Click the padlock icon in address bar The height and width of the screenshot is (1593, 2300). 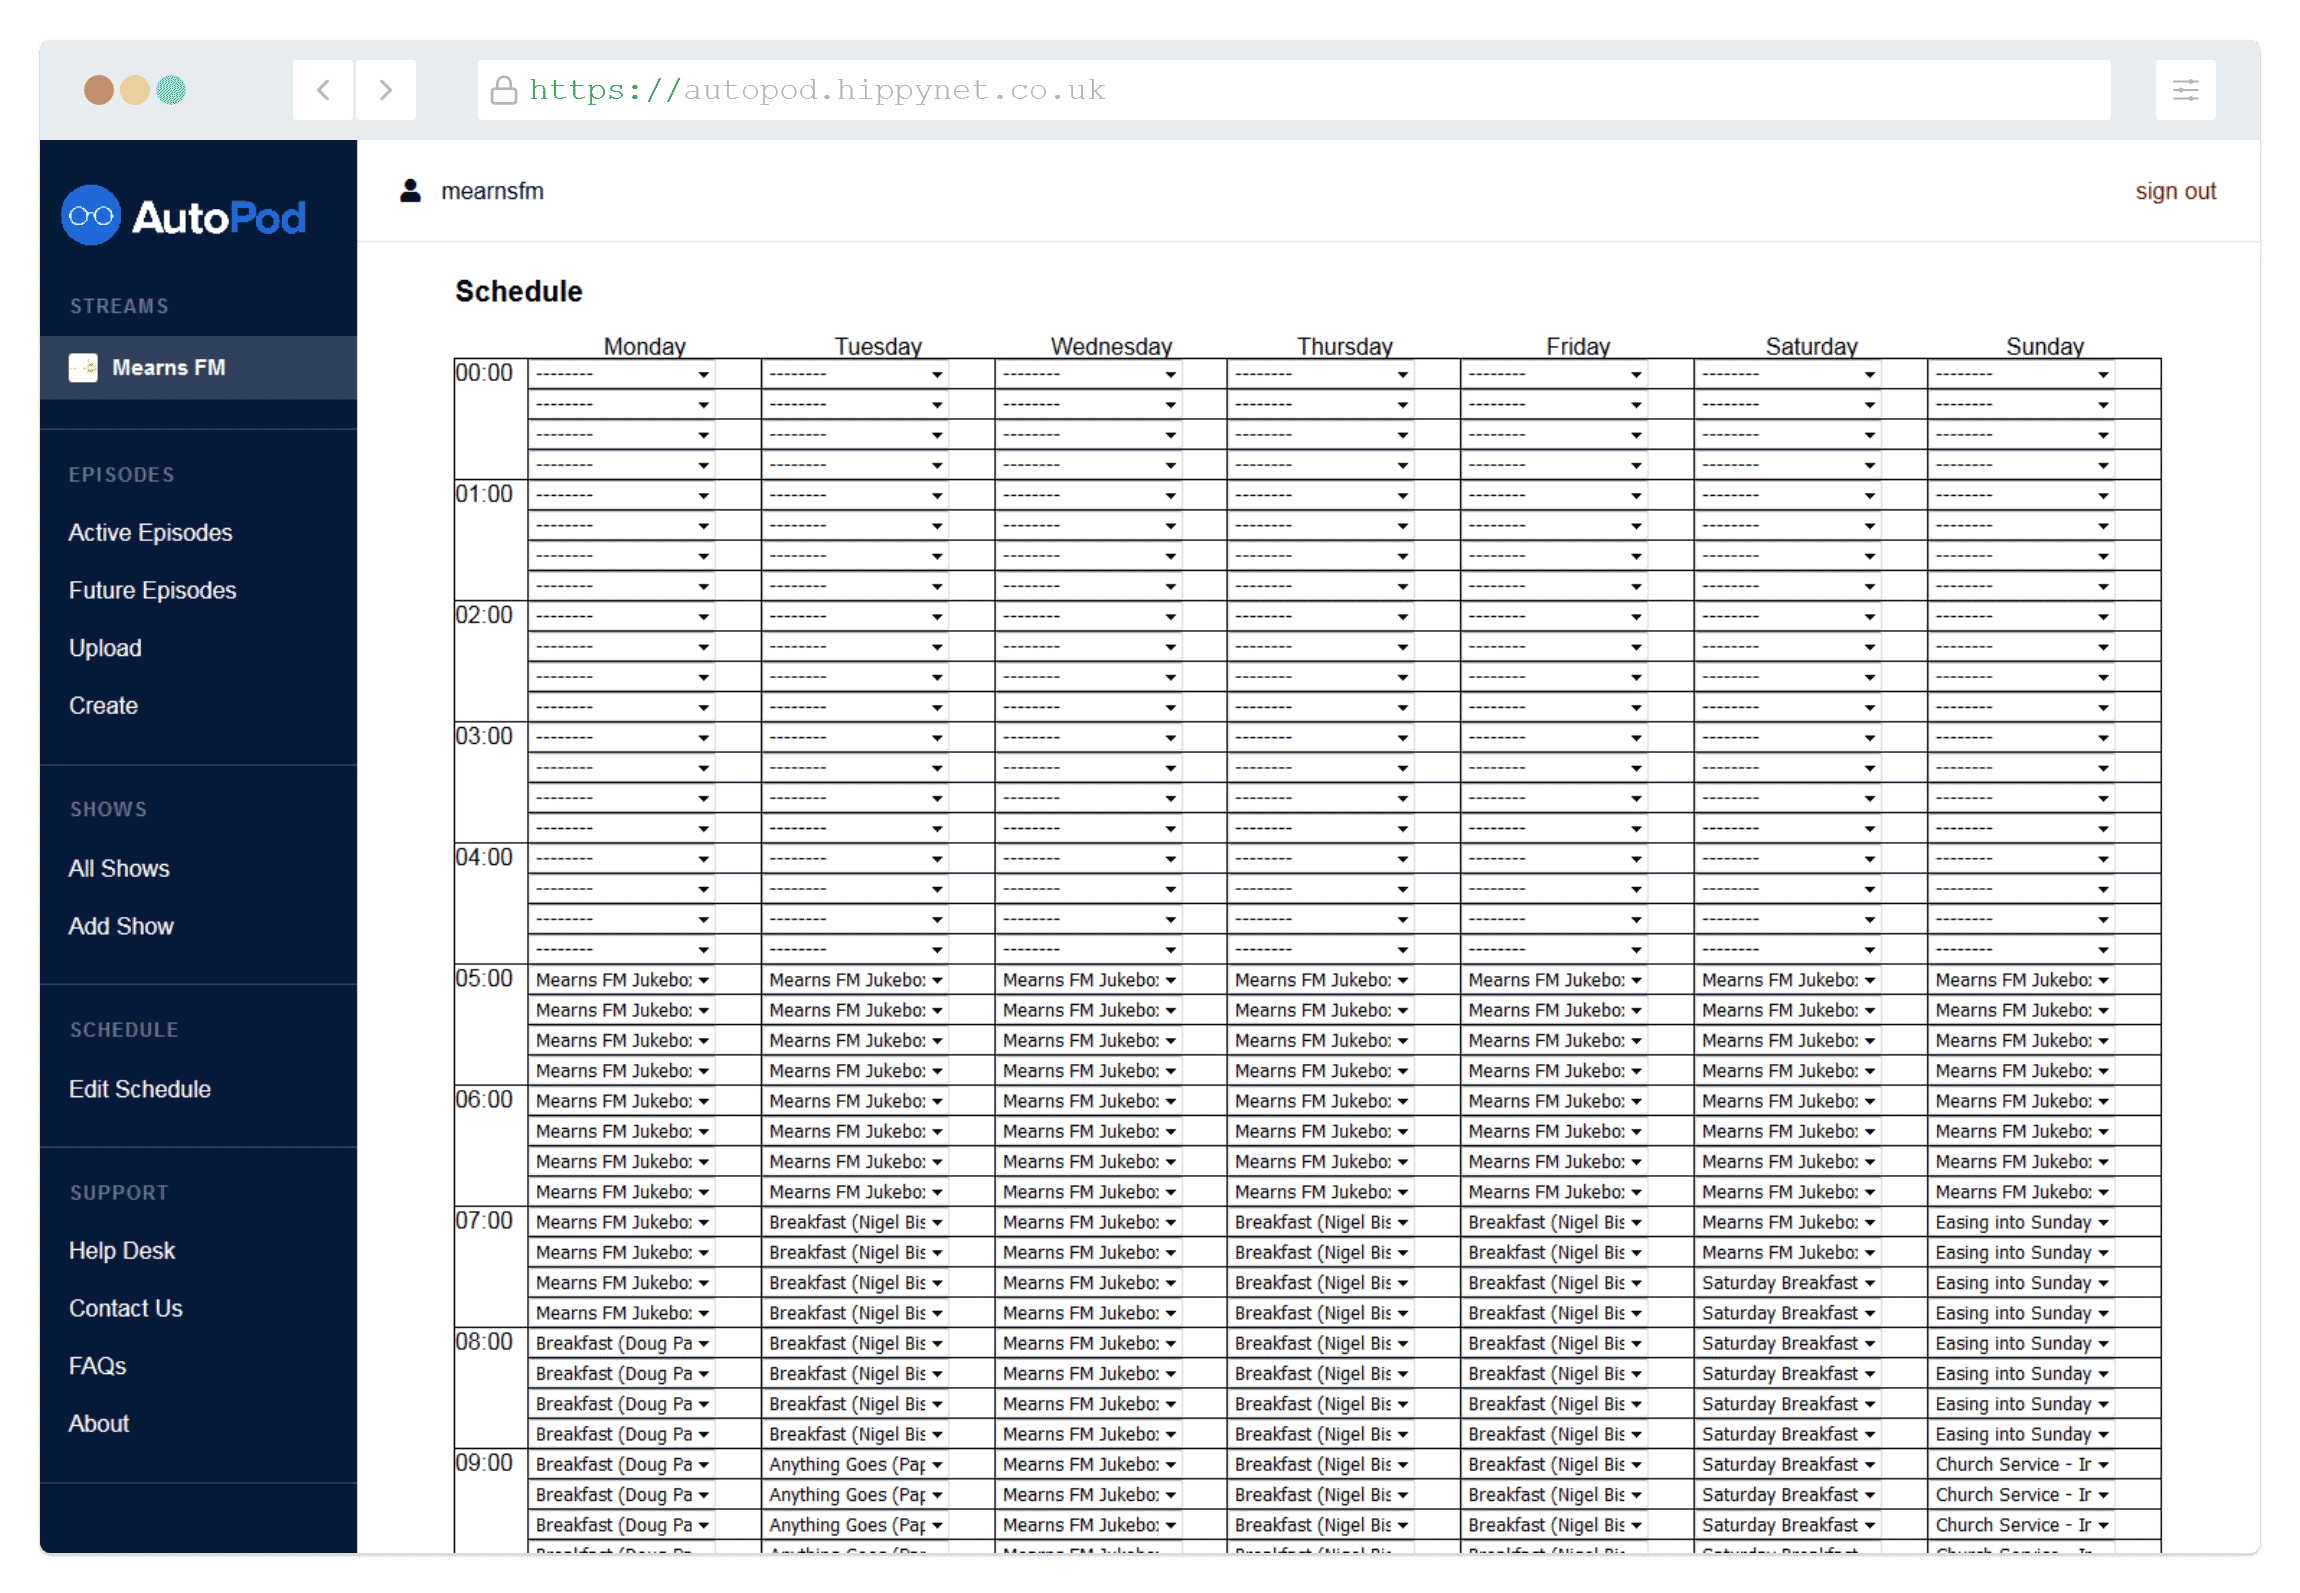pos(504,90)
